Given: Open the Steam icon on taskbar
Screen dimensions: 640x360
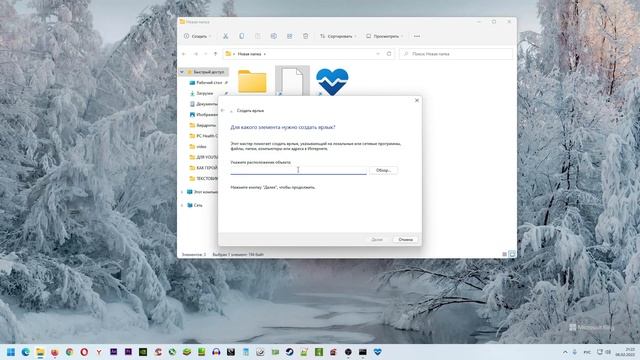Looking at the screenshot, I should pos(289,352).
